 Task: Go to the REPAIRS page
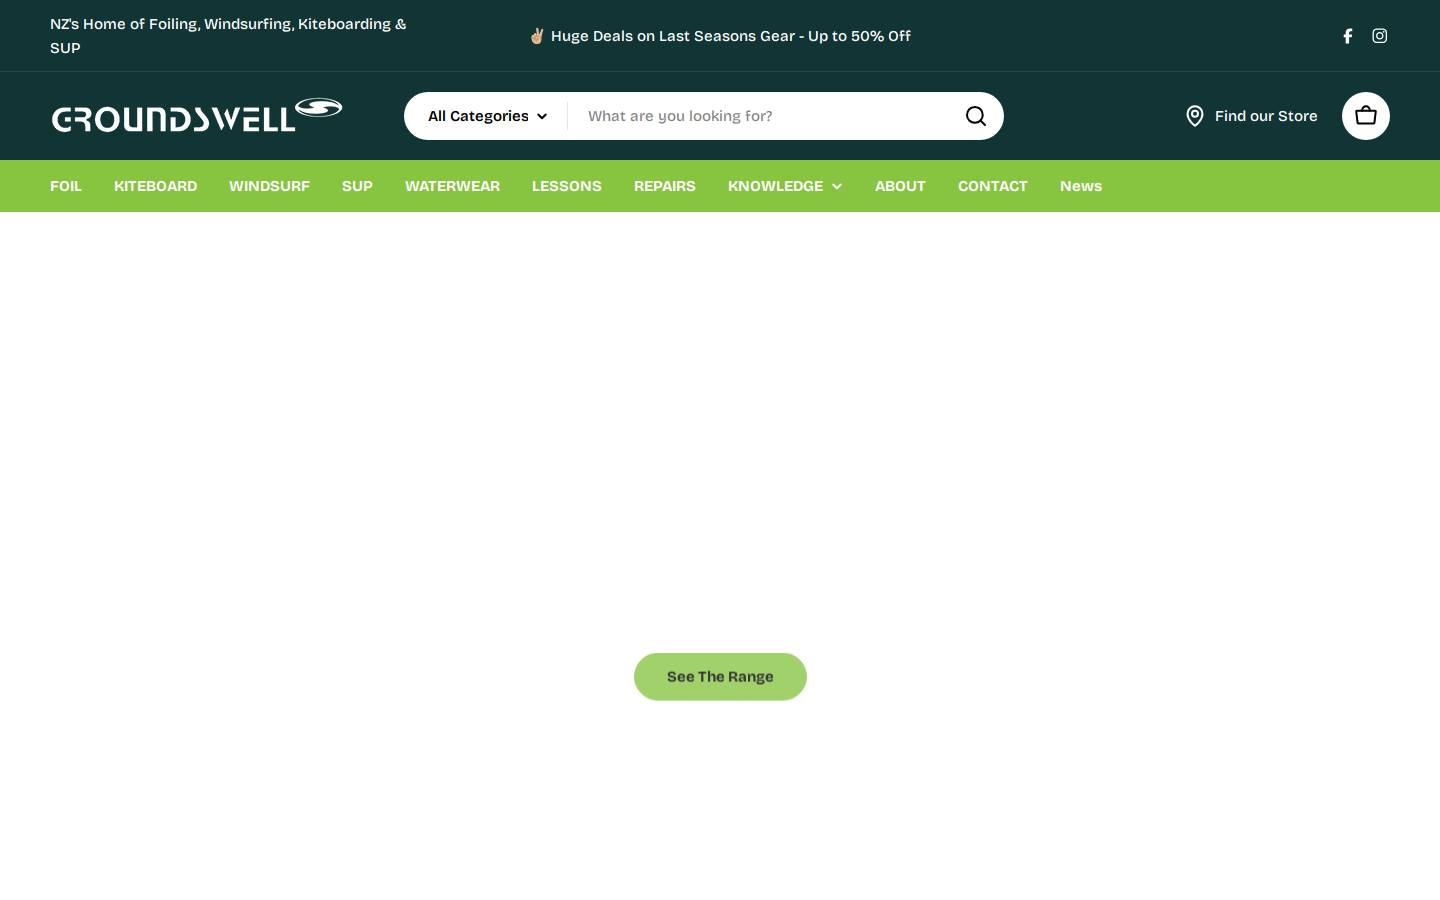(x=665, y=186)
